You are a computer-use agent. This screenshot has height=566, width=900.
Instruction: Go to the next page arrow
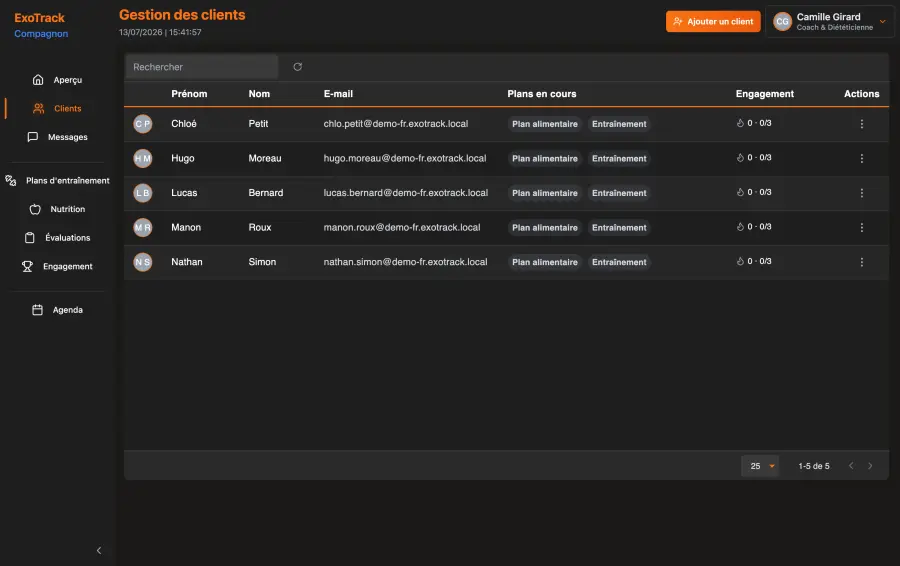870,466
